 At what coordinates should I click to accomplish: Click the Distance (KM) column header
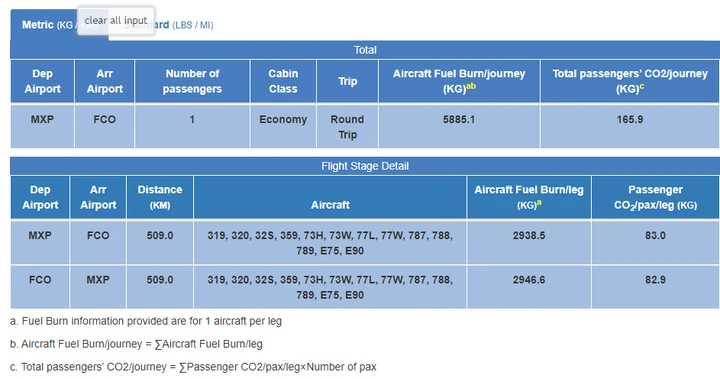pos(160,197)
